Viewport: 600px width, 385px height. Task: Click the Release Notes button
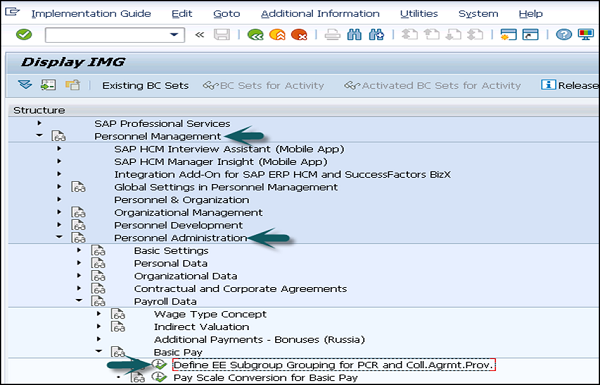click(569, 85)
